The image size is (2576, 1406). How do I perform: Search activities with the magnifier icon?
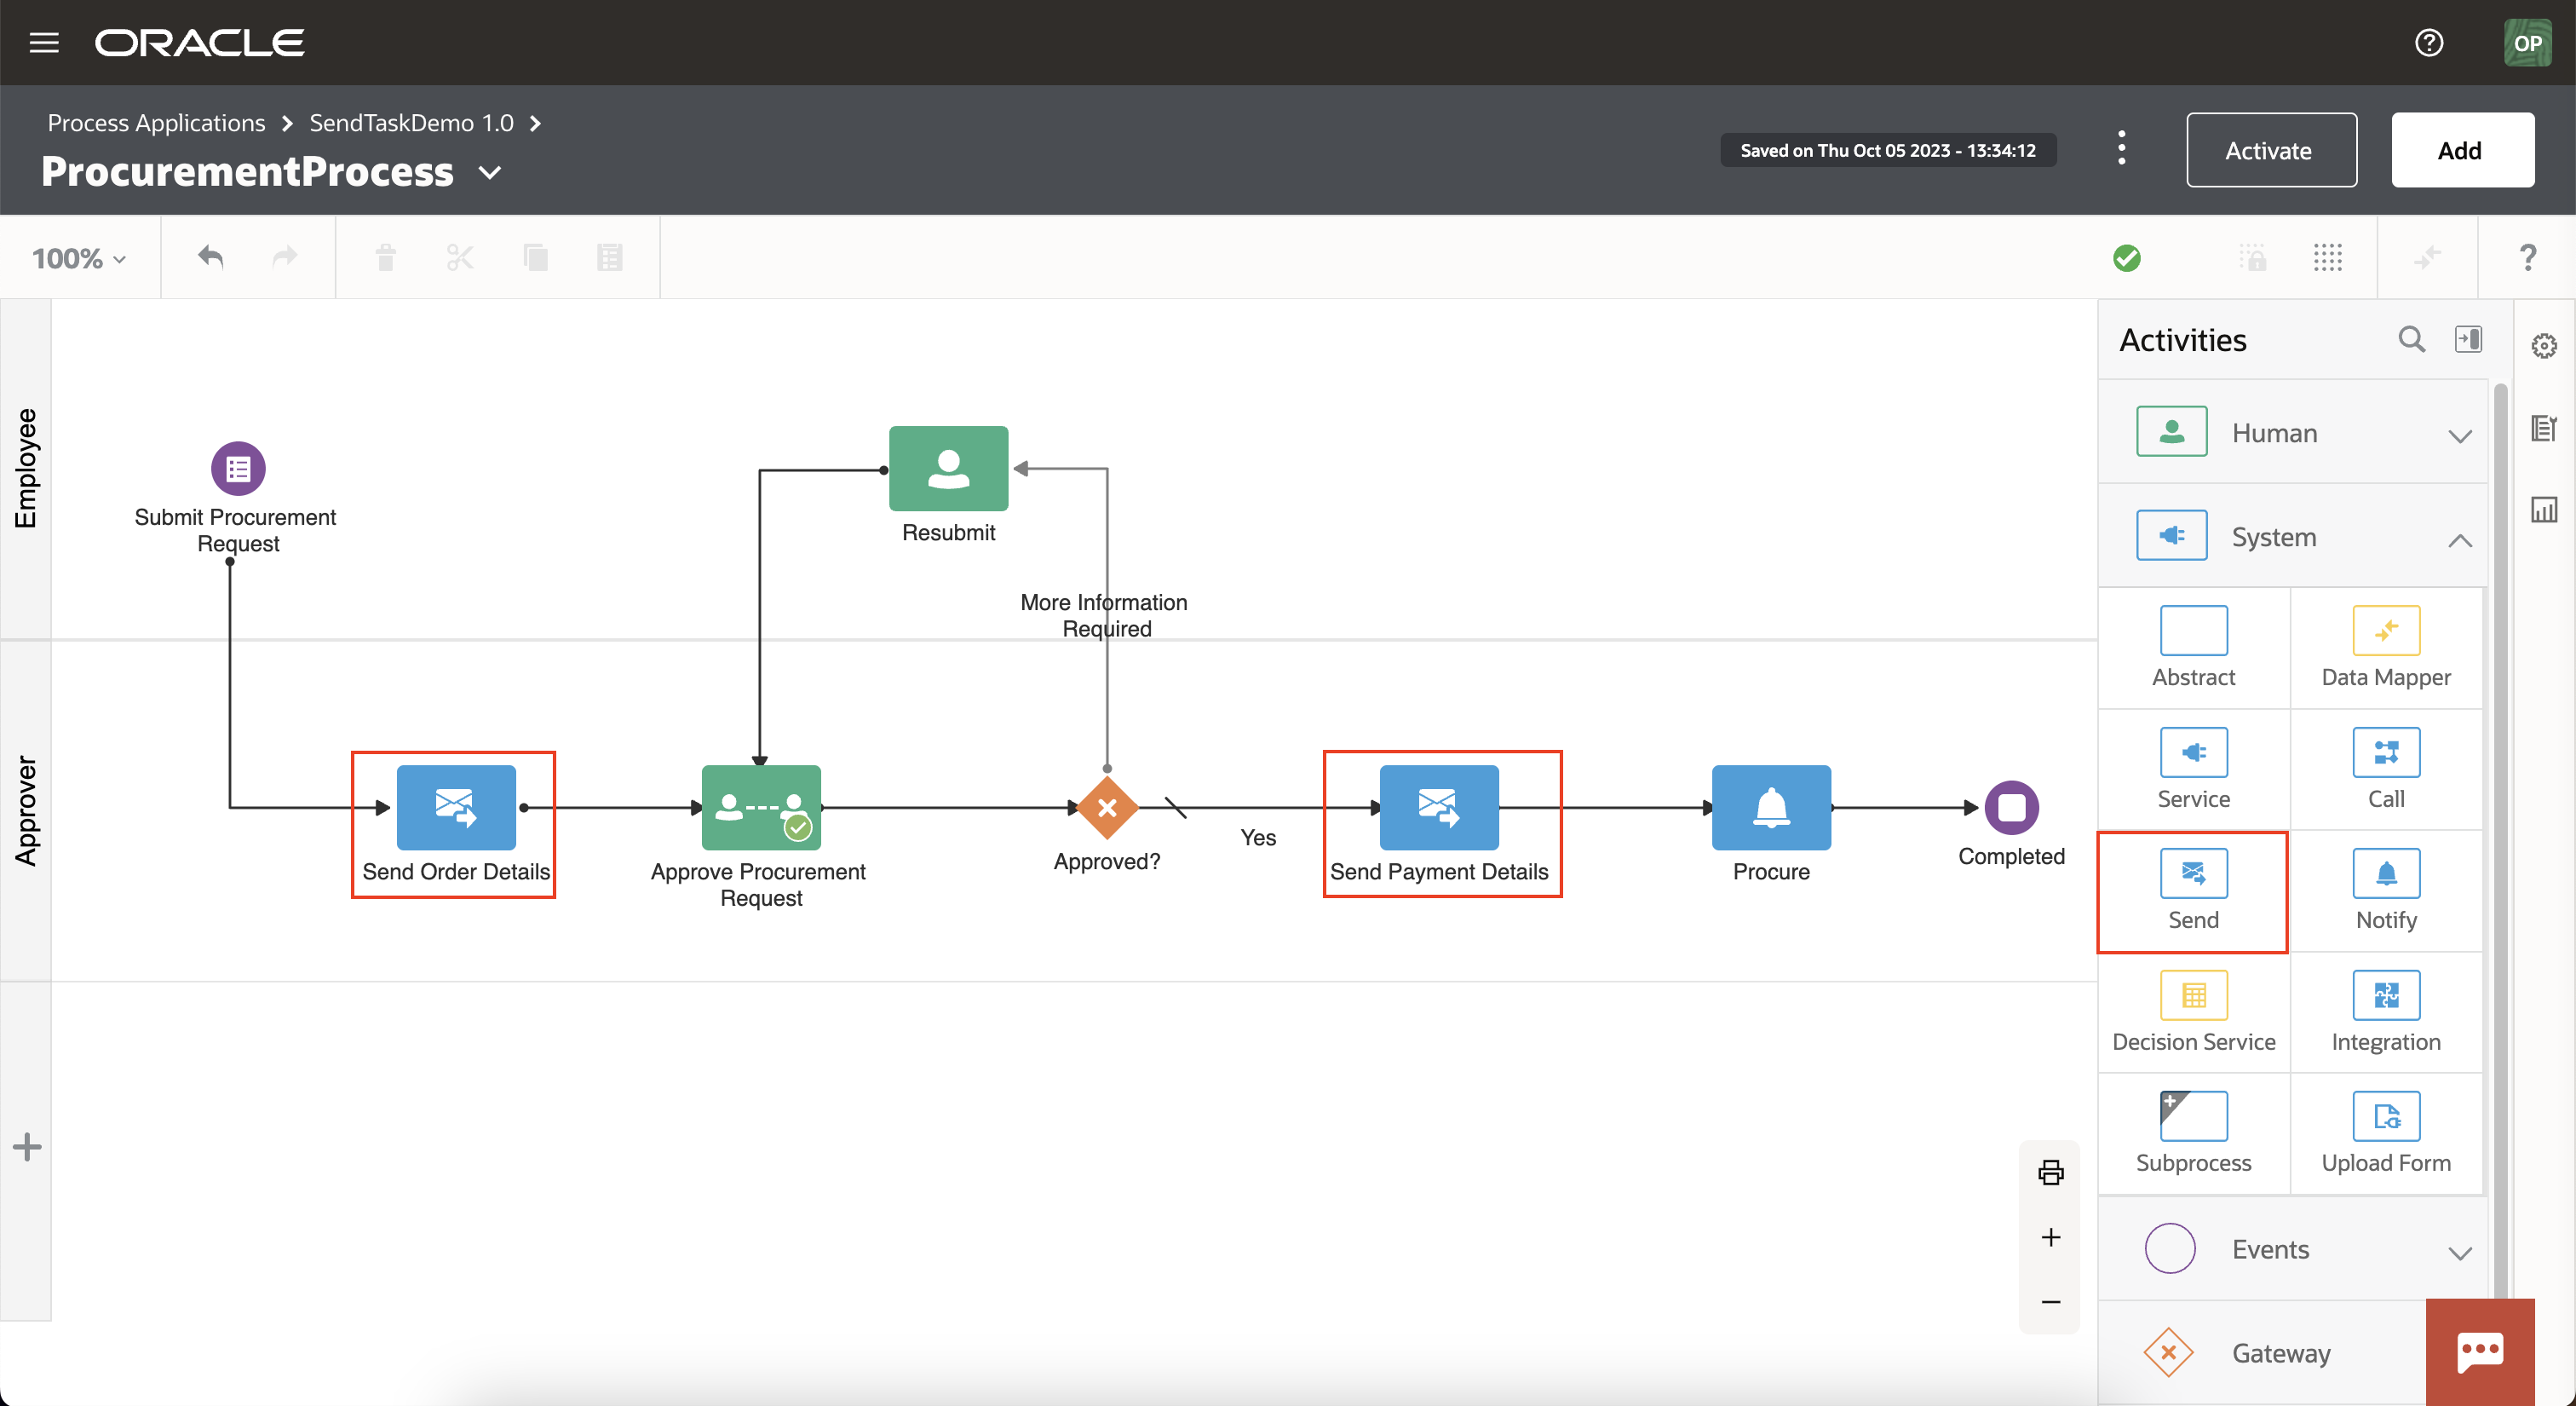pyautogui.click(x=2412, y=339)
